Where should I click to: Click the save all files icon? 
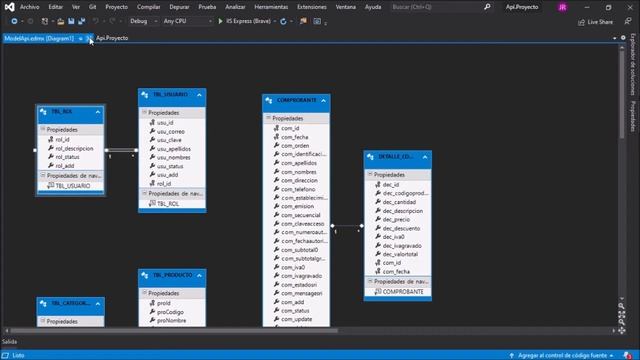pos(82,21)
